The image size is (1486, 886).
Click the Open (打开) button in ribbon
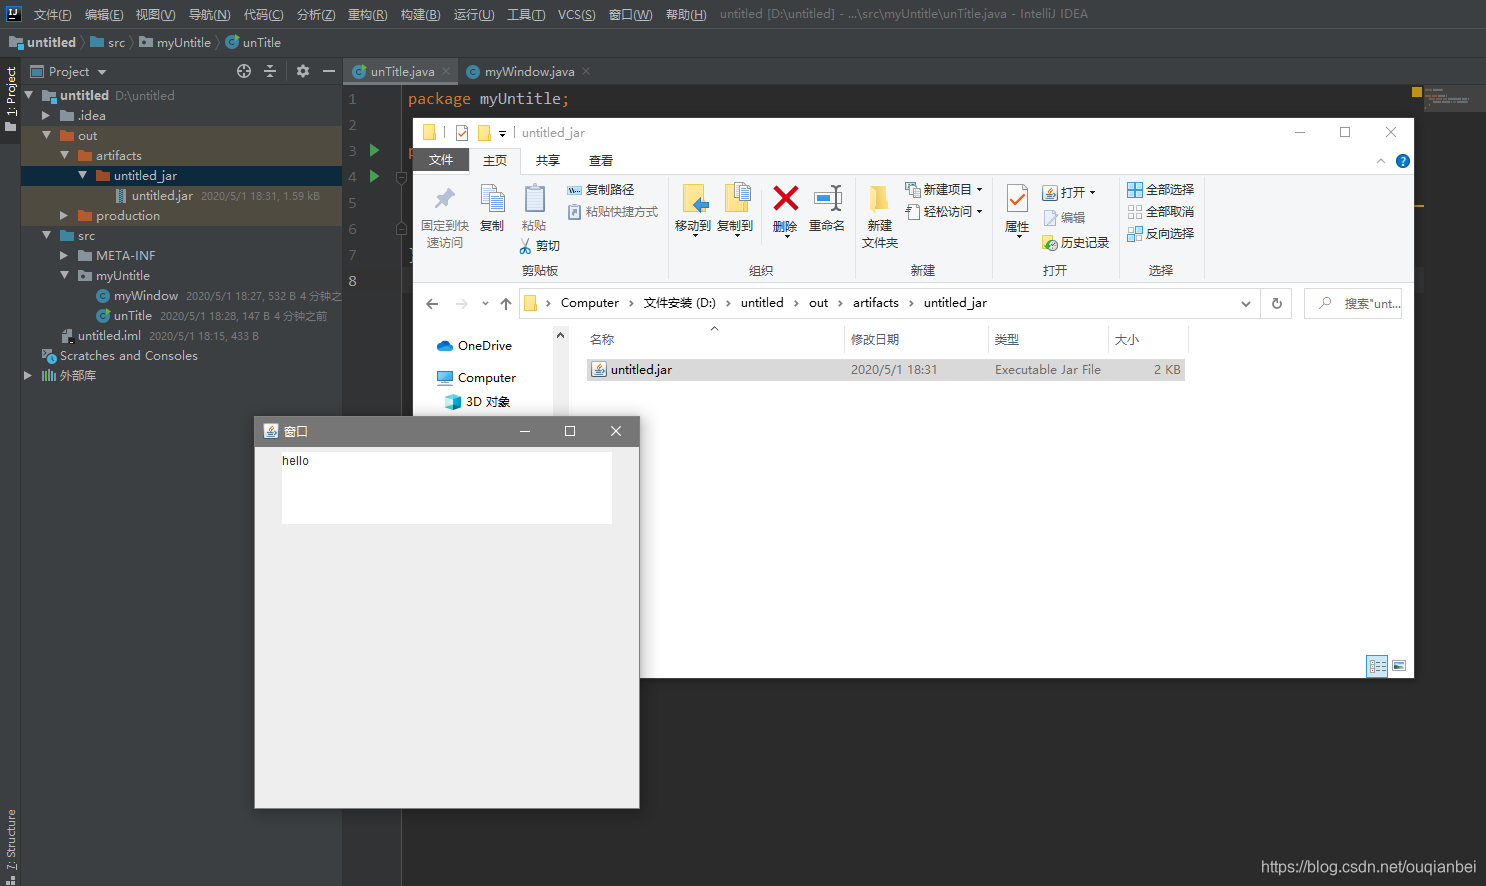[x=1069, y=192]
